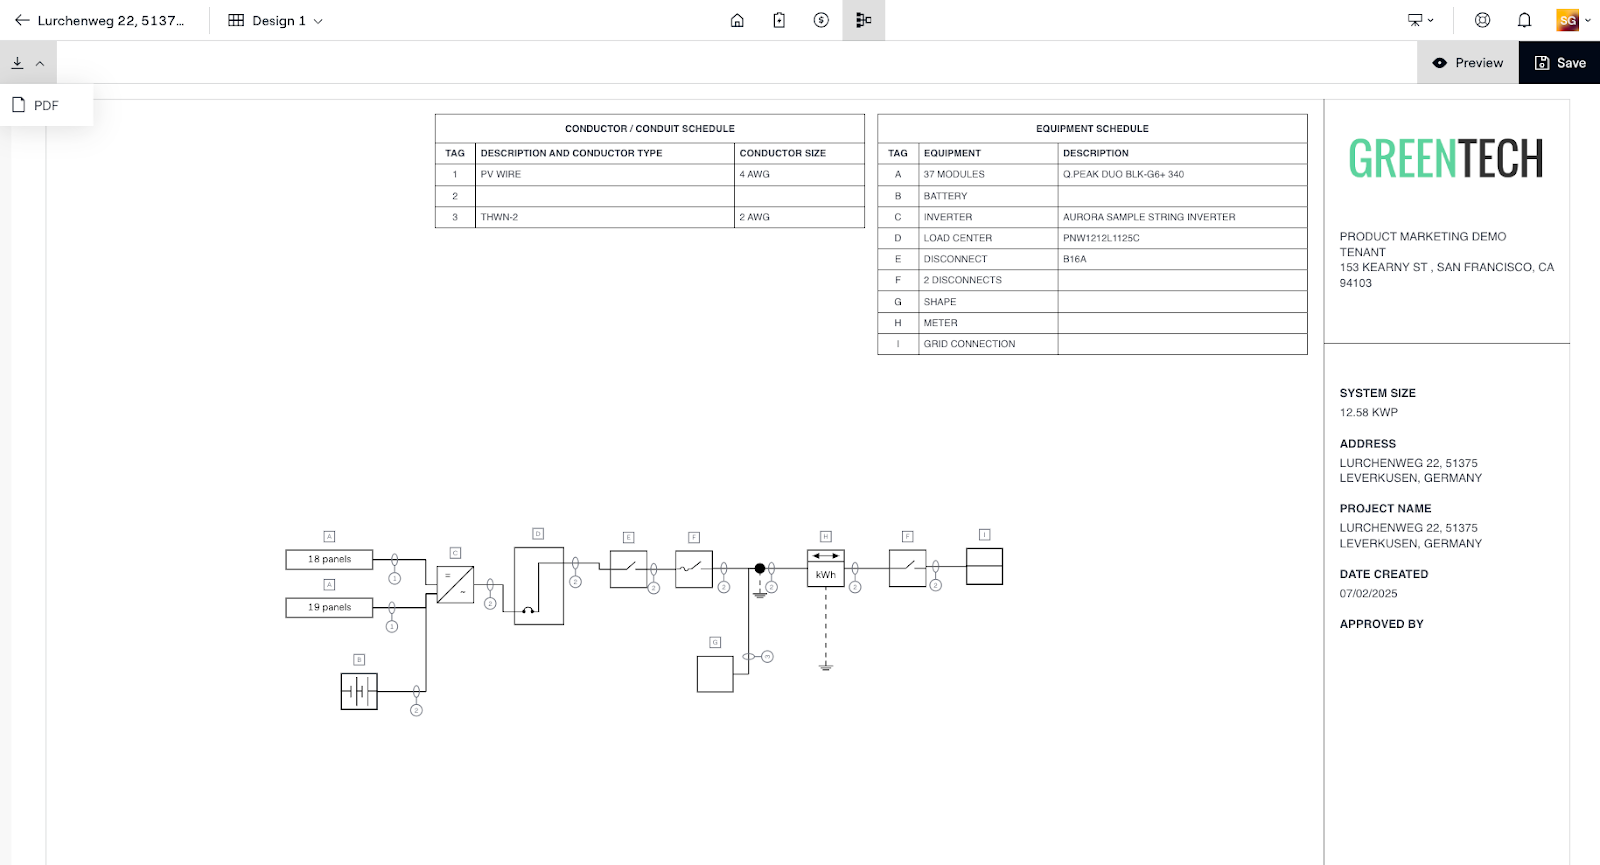1600x865 pixels.
Task: Click the battery symbol in the diagram
Action: click(x=359, y=691)
